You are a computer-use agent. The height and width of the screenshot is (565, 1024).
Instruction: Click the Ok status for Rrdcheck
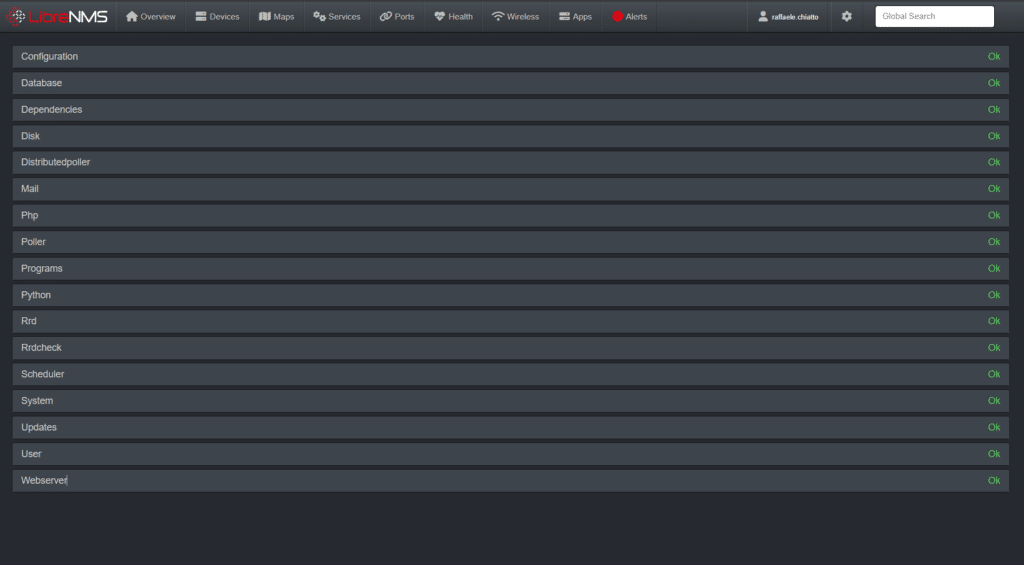pyautogui.click(x=993, y=348)
